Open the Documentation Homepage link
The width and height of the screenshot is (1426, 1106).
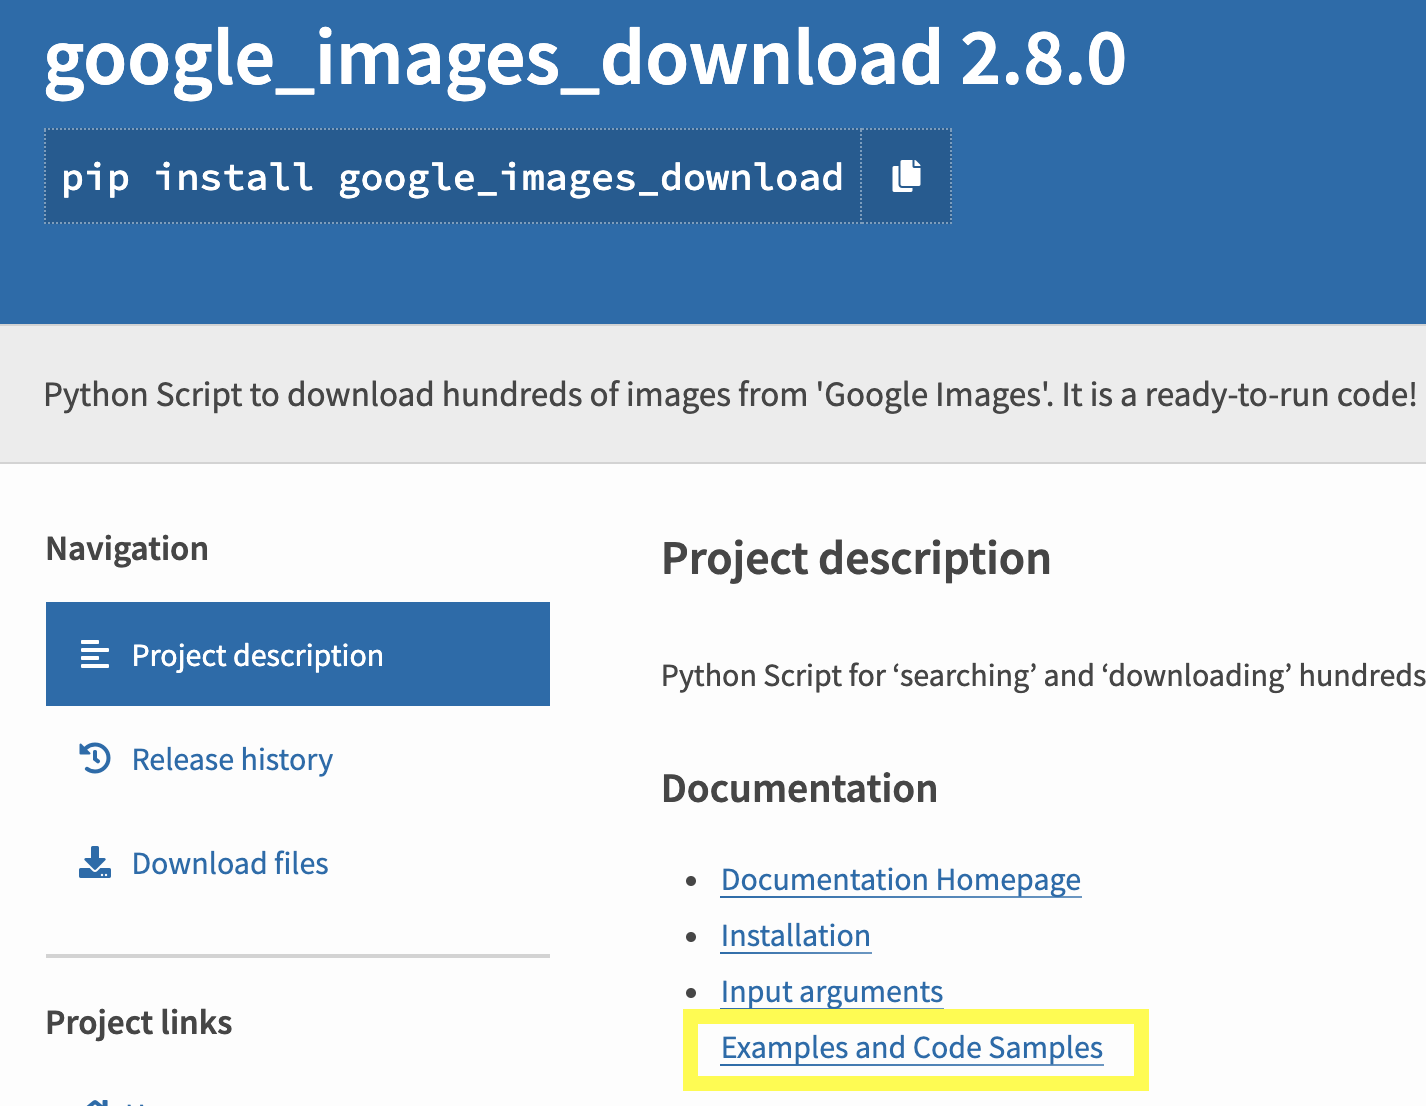(901, 879)
